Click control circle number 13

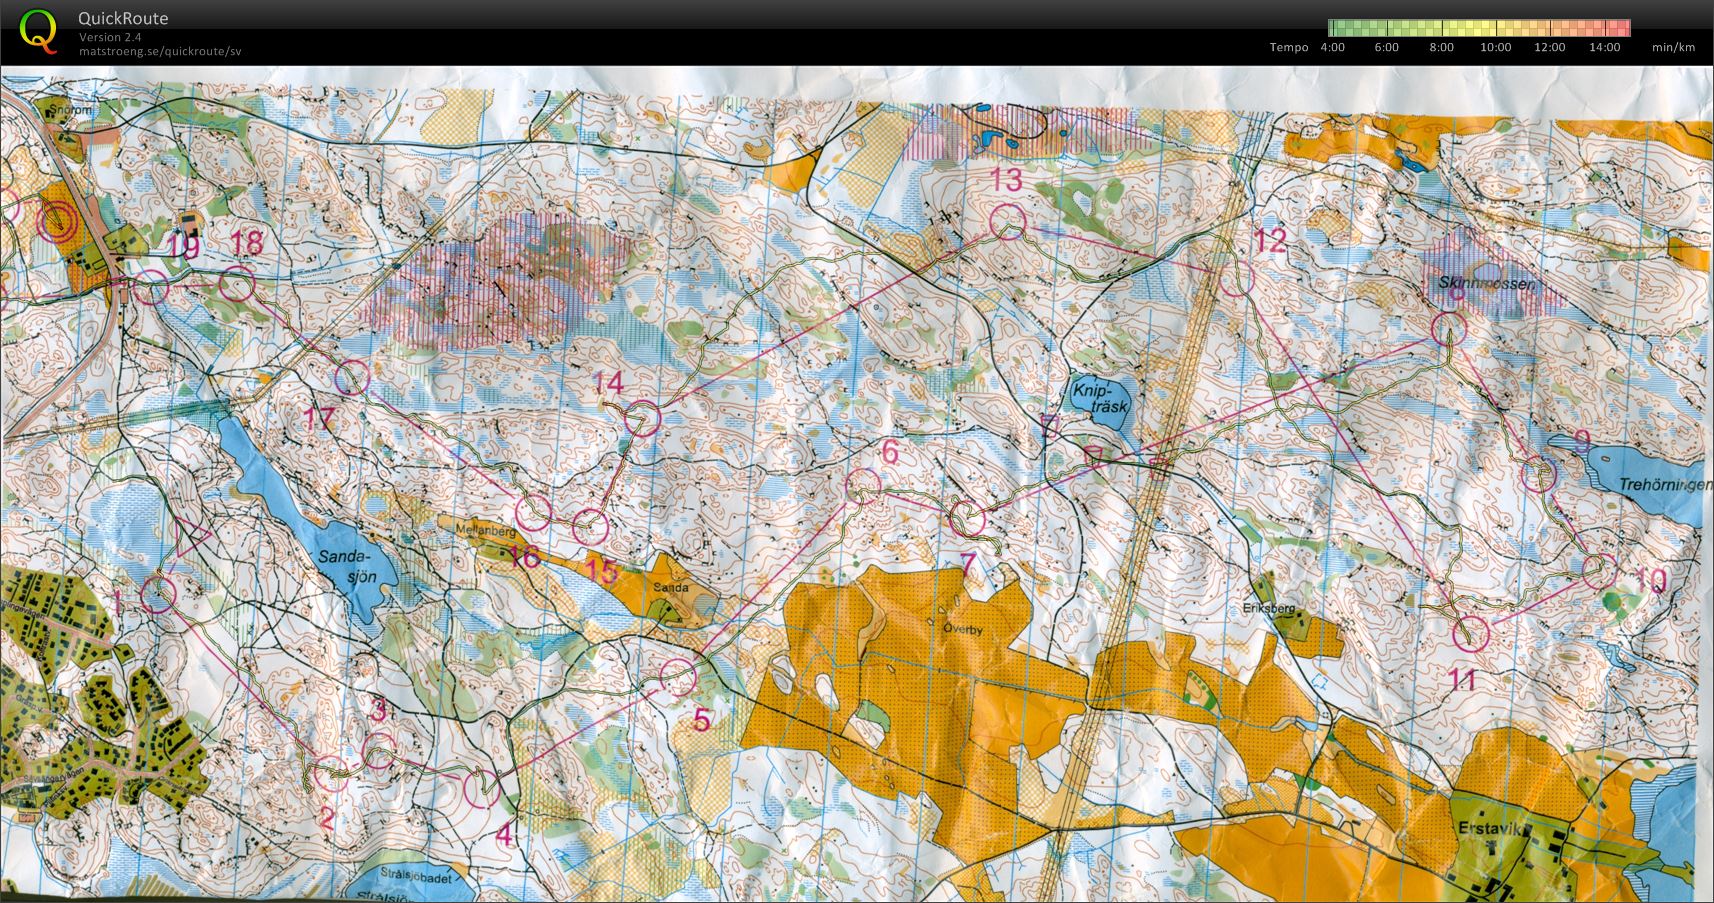(1008, 221)
